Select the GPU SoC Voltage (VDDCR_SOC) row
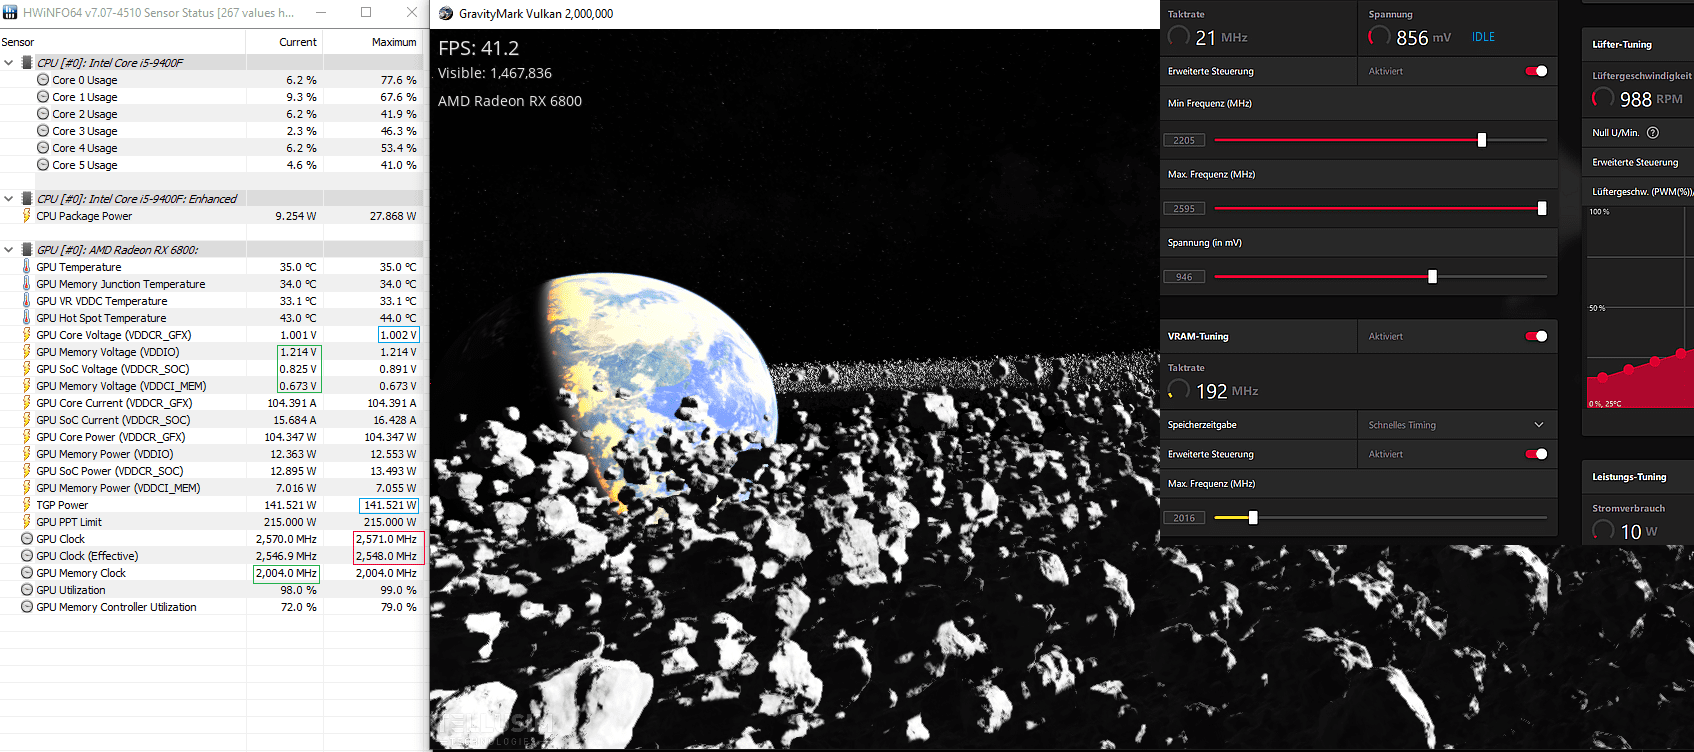Viewport: 1694px width, 752px height. [212, 369]
